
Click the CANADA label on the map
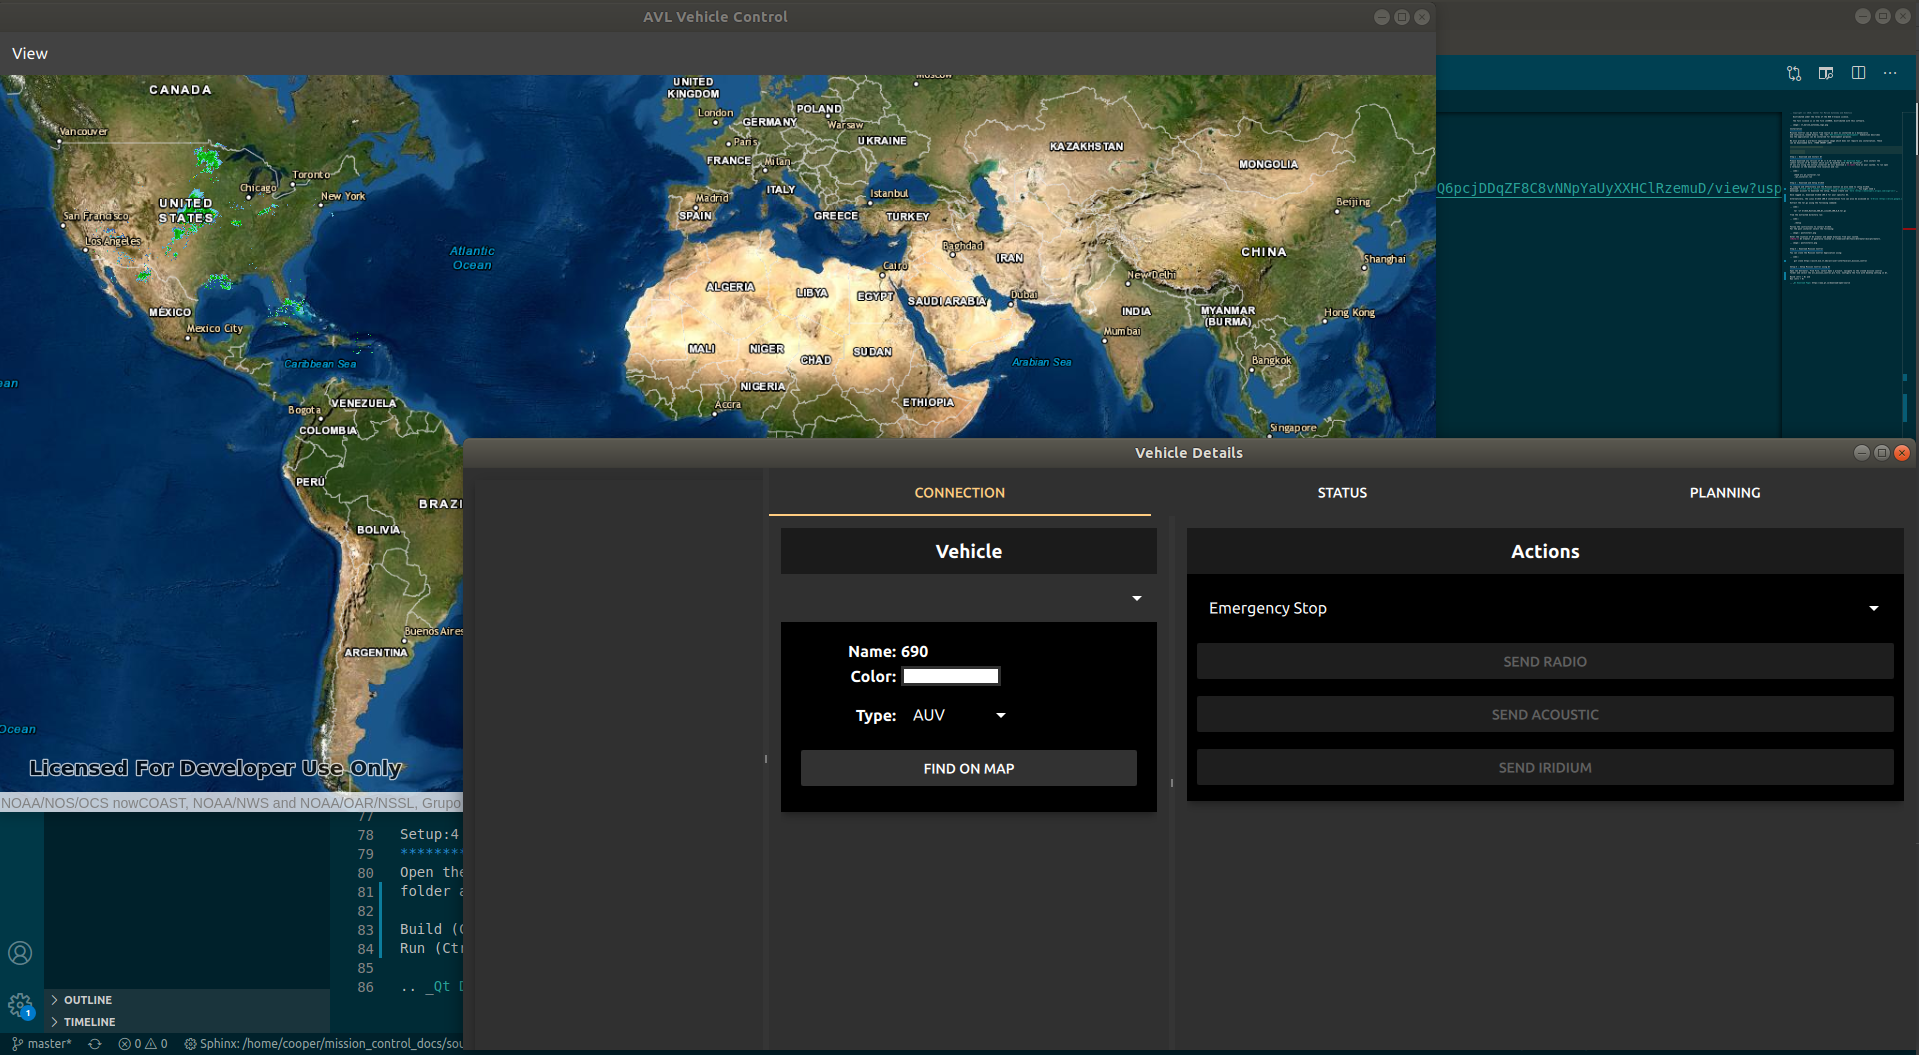click(x=180, y=90)
